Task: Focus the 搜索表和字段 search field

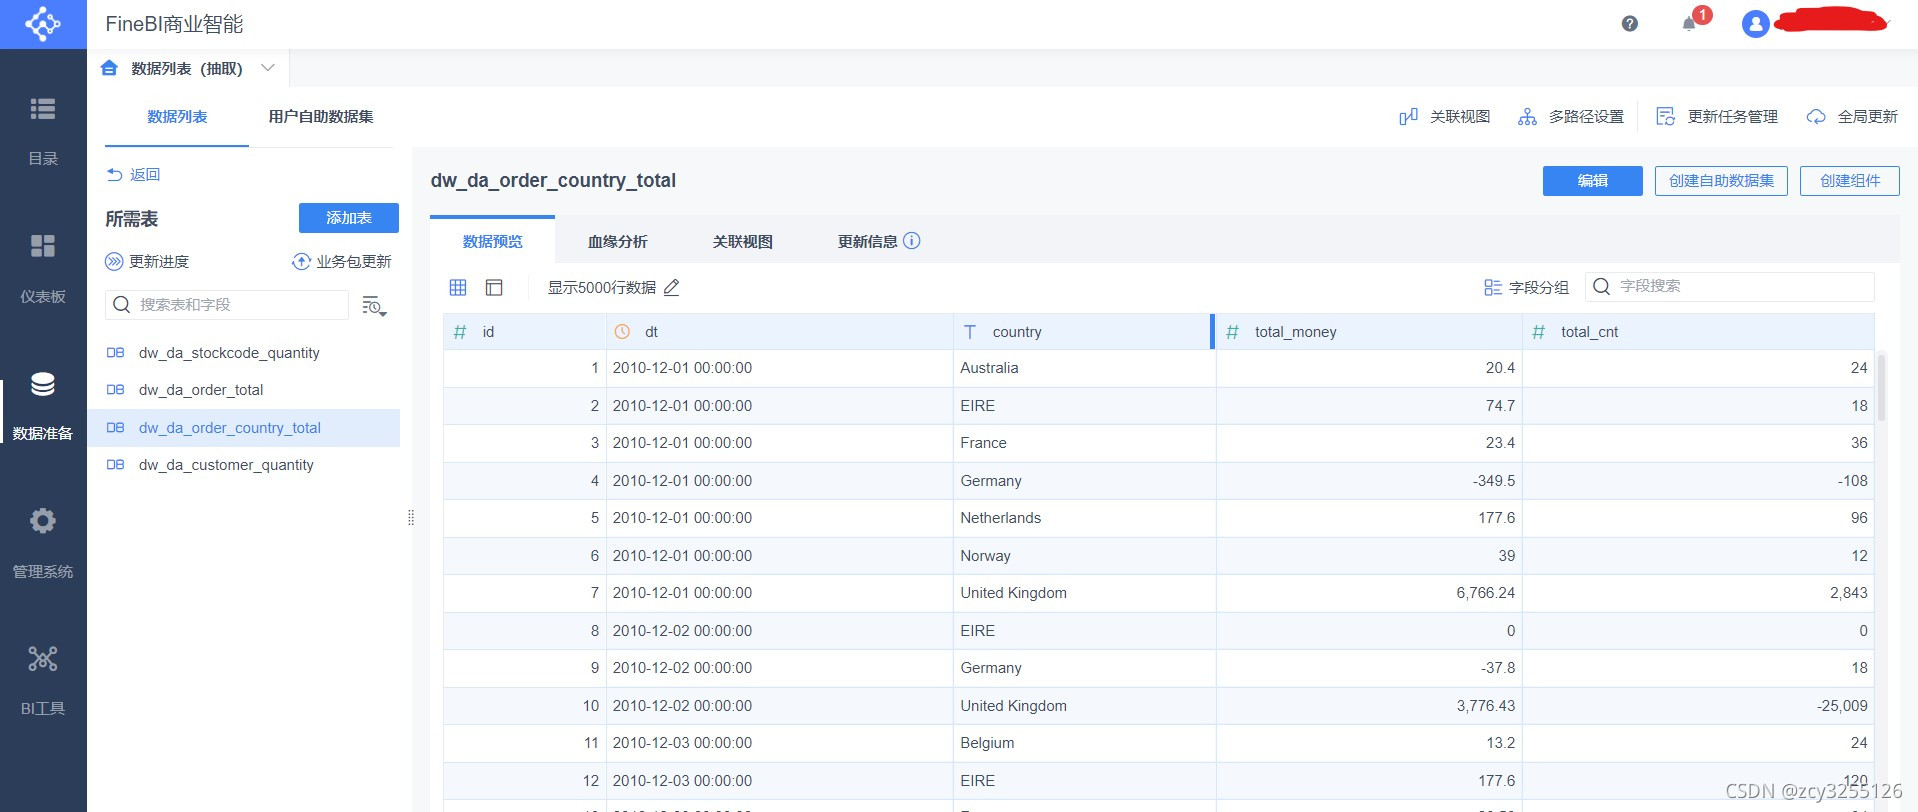Action: (x=227, y=305)
